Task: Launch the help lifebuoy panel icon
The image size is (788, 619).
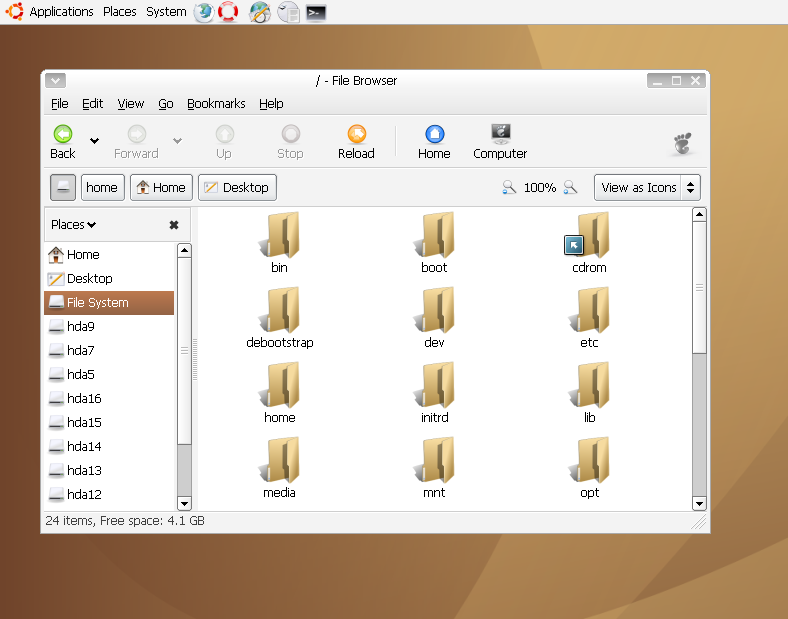Action: [x=228, y=12]
